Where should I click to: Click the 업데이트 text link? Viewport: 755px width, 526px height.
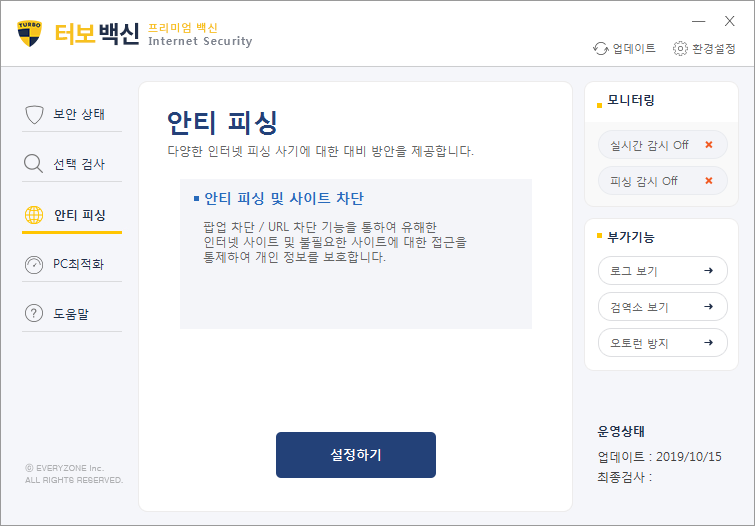tap(634, 48)
